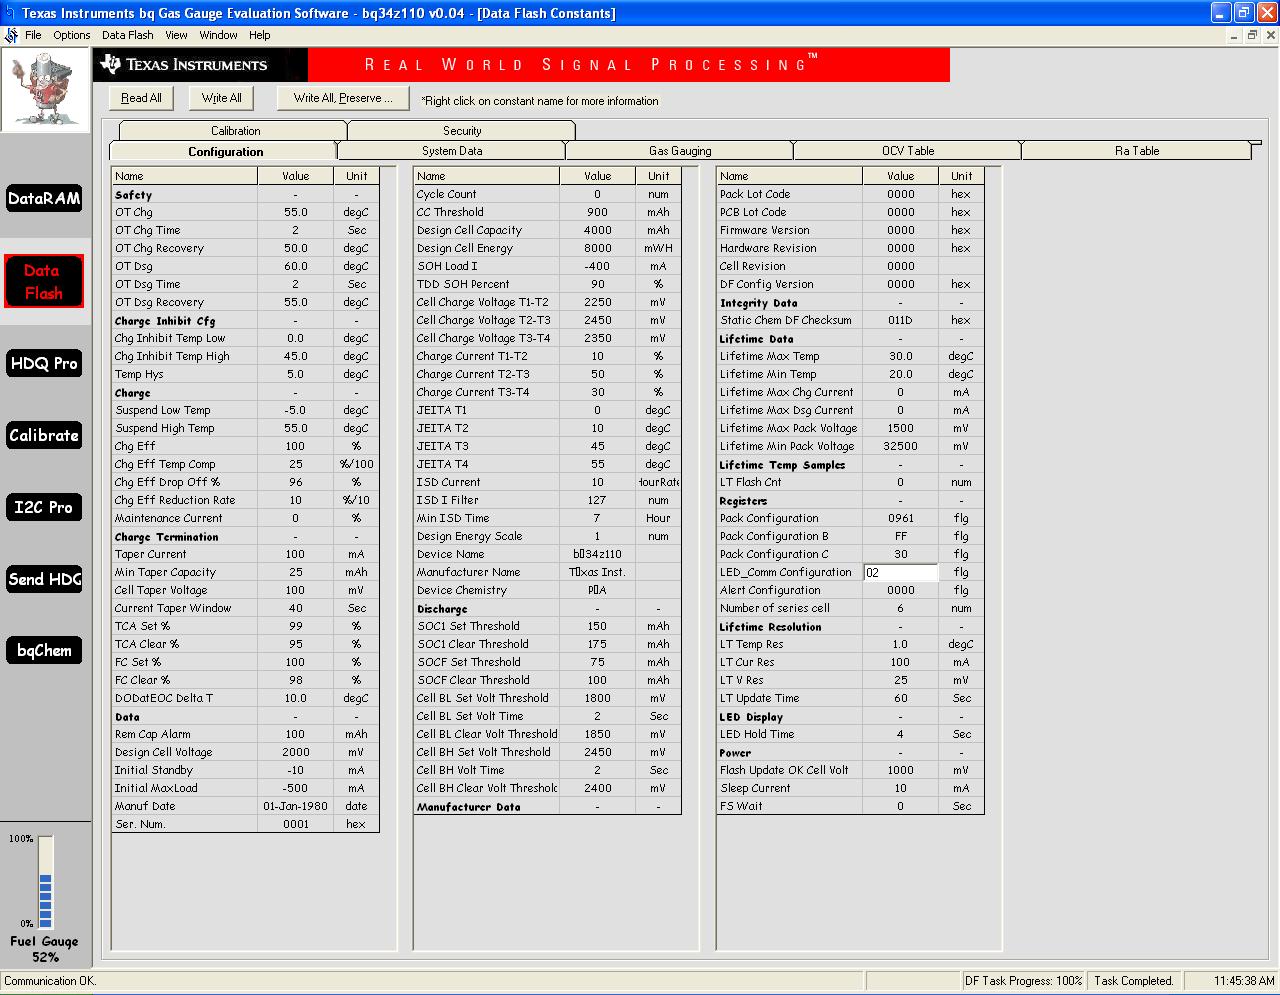Click the LED Hold Time value 4
This screenshot has width=1280, height=995.
[900, 734]
